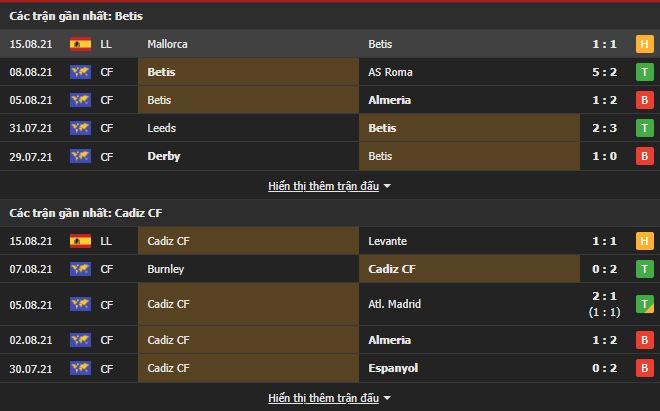Screen dimensions: 660x411
Task: Click the Atl. Madrid team name
Action: (396, 304)
